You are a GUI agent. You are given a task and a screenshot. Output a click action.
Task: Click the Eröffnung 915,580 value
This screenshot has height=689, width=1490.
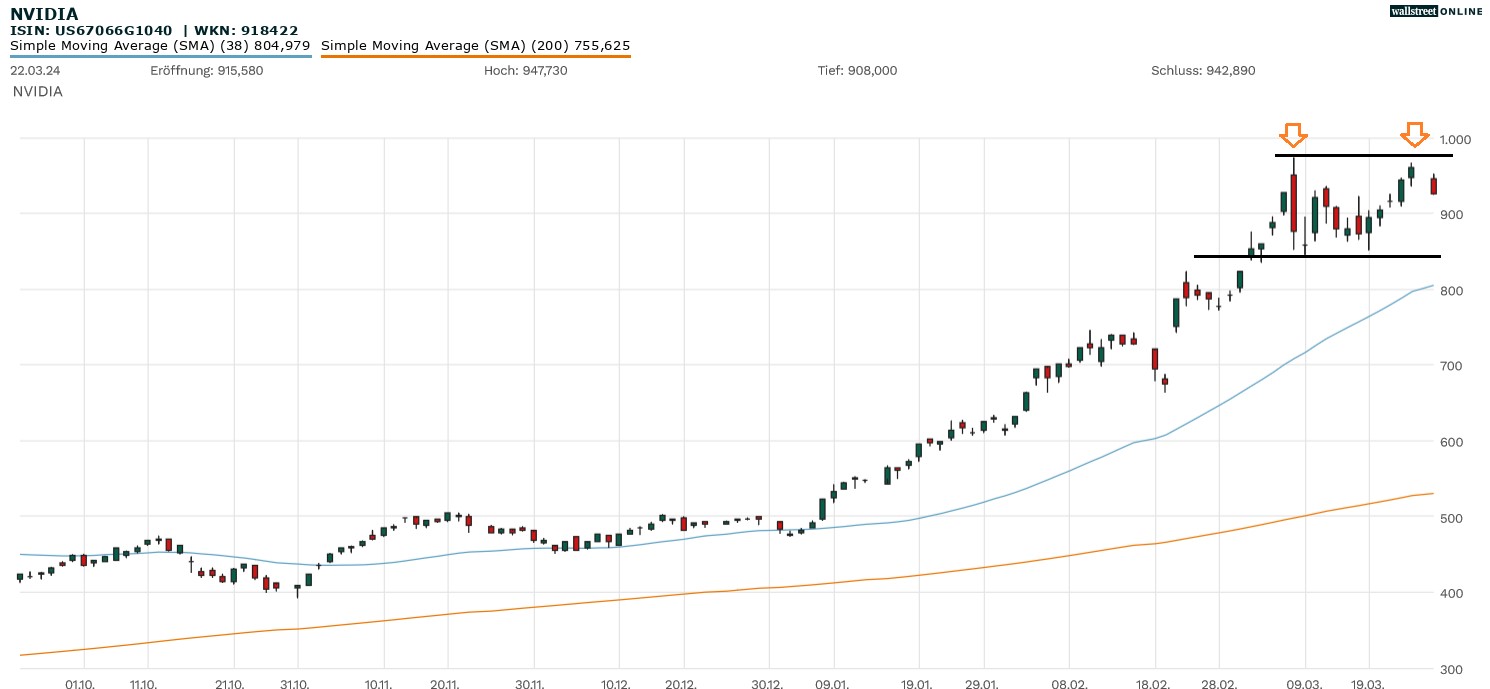pos(206,71)
